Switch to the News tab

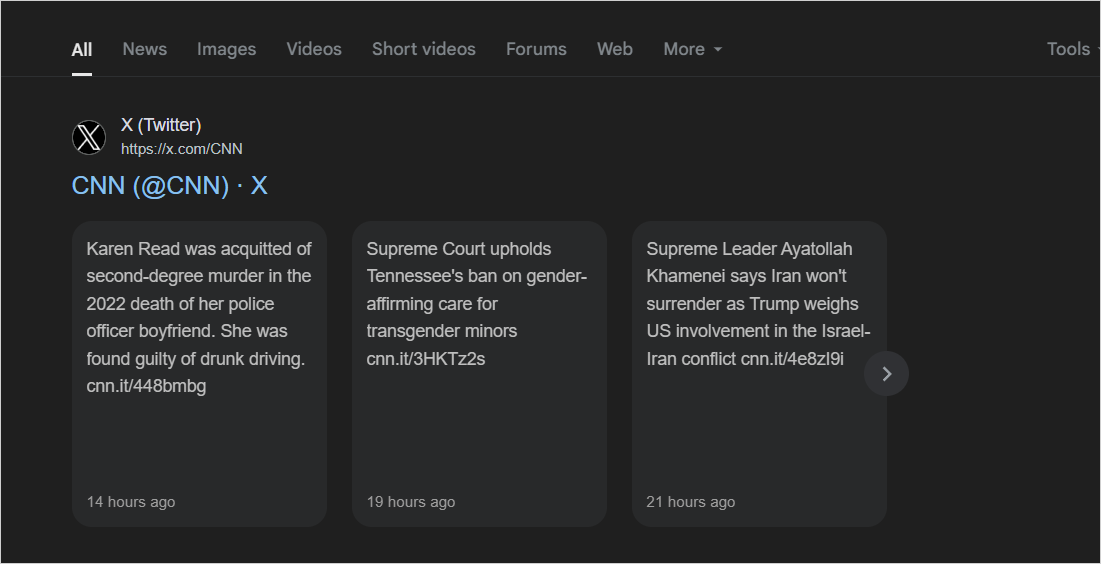pyautogui.click(x=145, y=49)
